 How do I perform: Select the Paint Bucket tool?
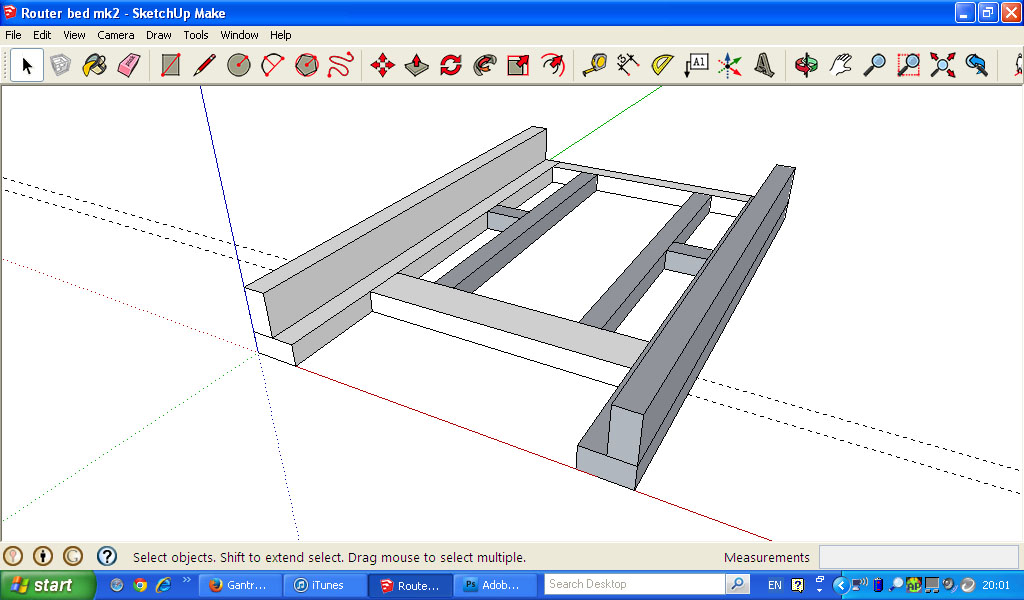94,66
